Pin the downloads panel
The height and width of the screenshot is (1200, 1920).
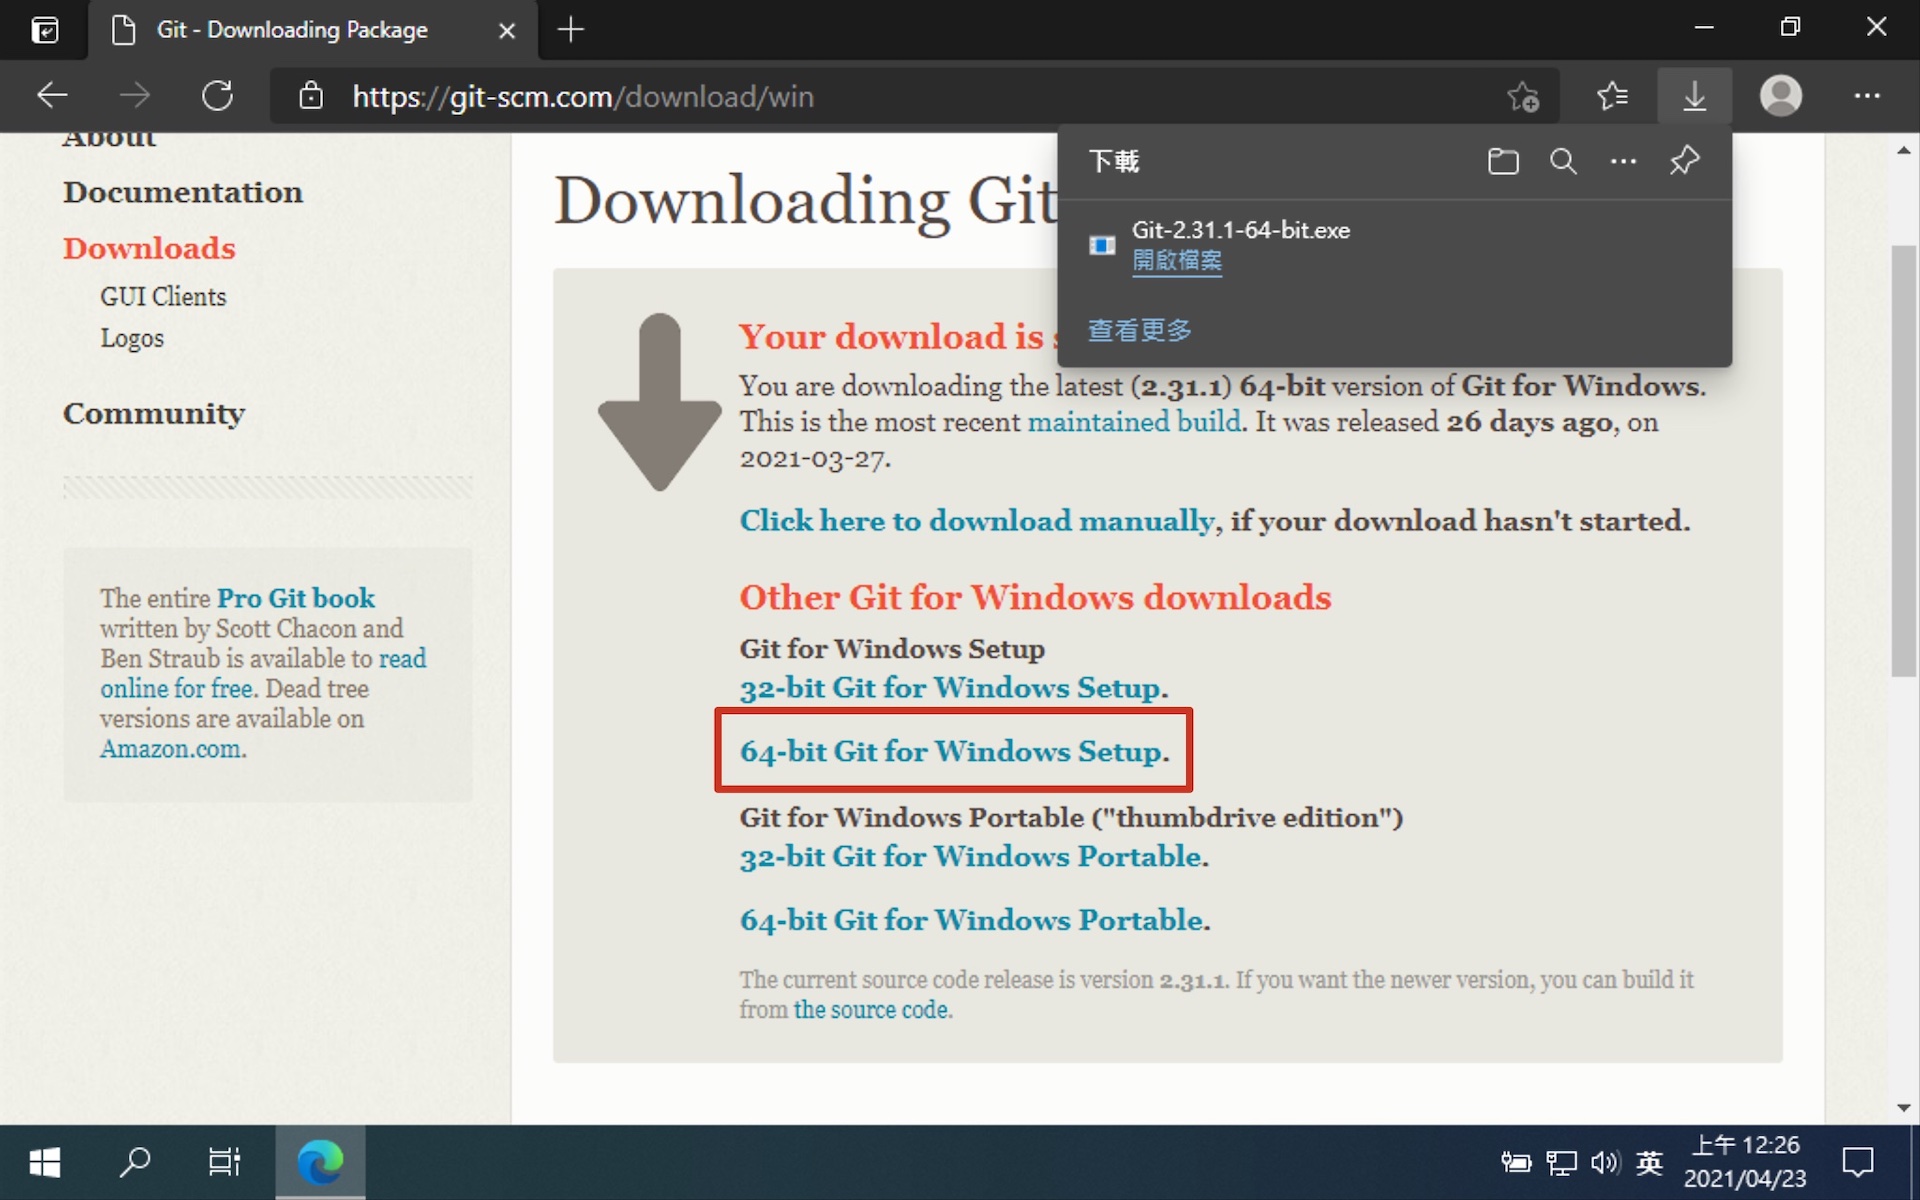point(1684,161)
